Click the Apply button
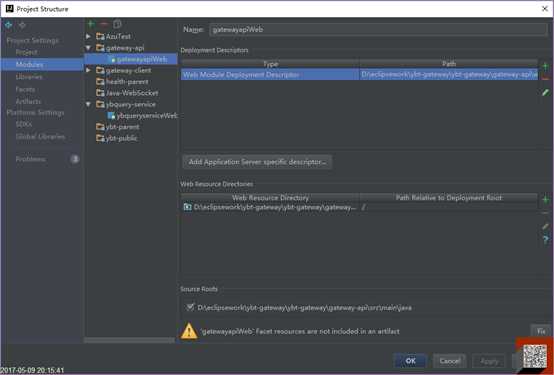Viewport: 554px width, 375px height. [x=489, y=361]
